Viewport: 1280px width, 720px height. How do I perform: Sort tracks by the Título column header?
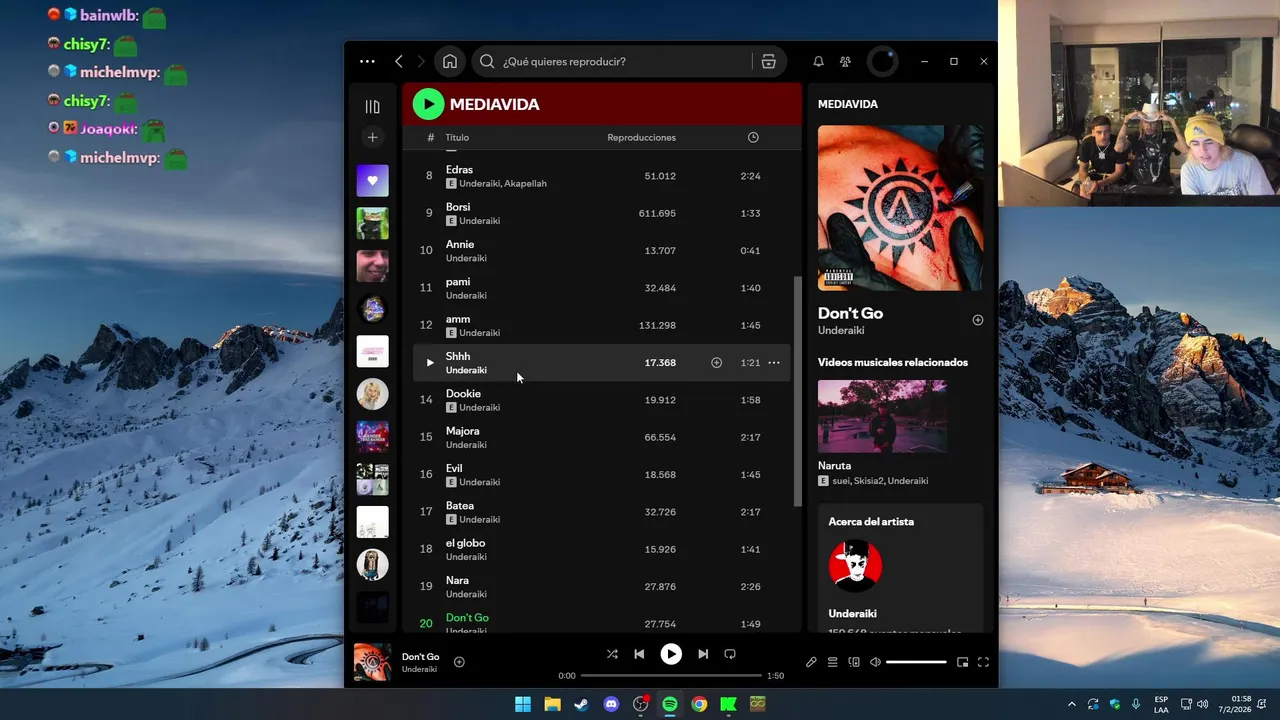[457, 137]
